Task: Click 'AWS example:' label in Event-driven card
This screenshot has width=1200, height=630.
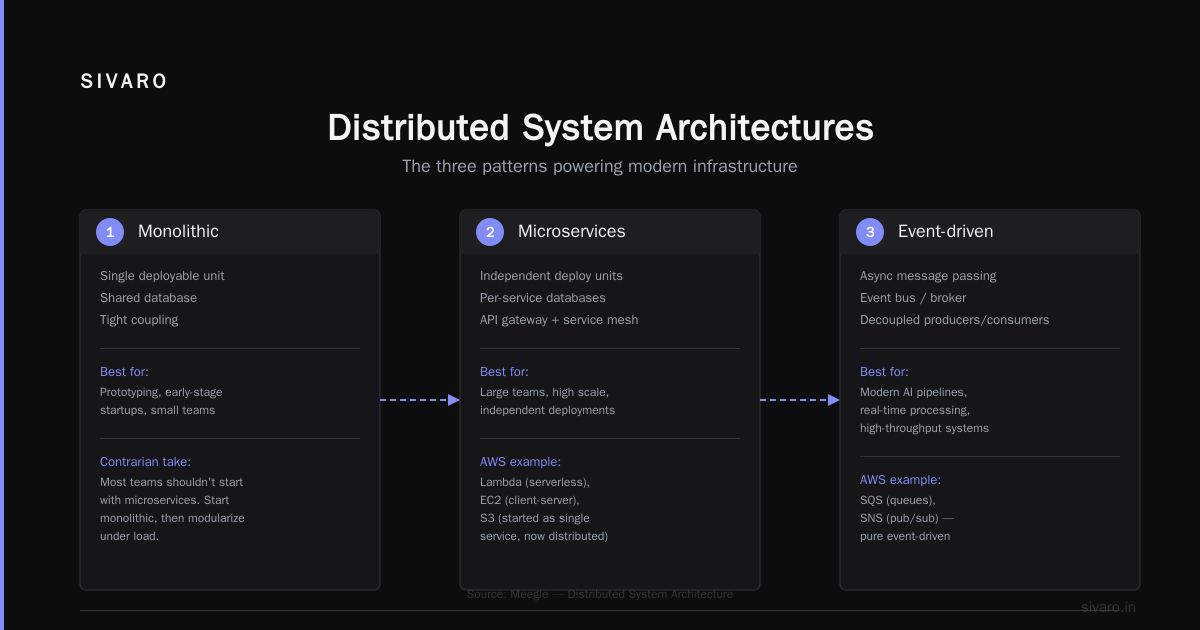Action: pyautogui.click(x=900, y=480)
